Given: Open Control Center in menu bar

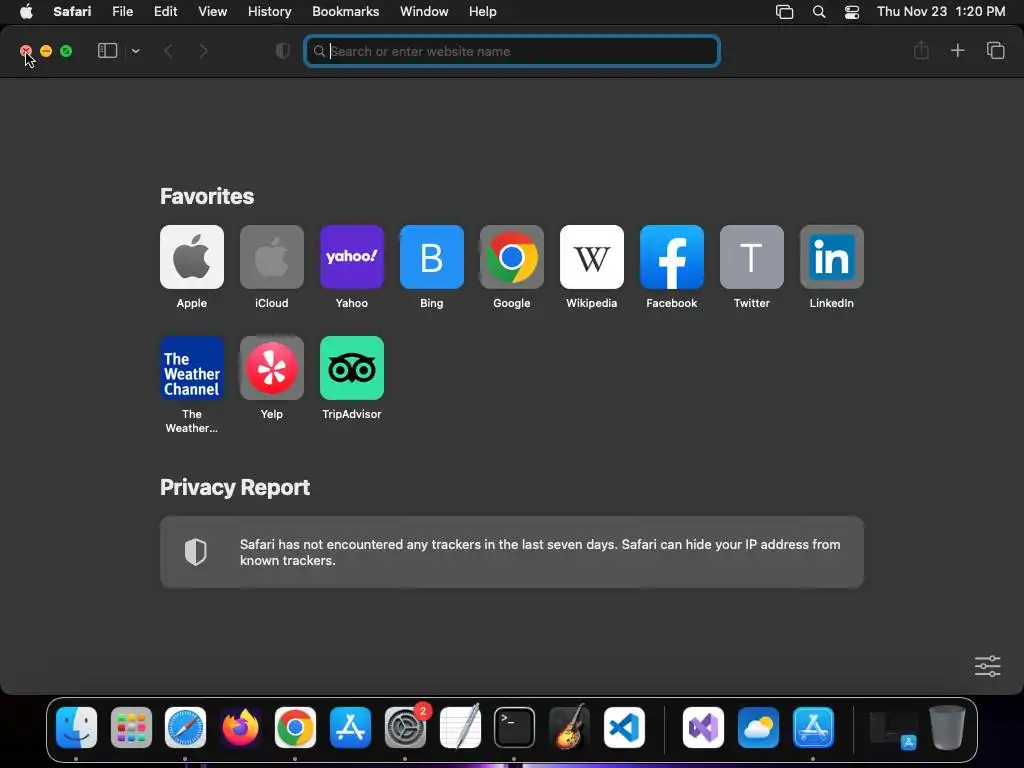Looking at the screenshot, I should [852, 12].
